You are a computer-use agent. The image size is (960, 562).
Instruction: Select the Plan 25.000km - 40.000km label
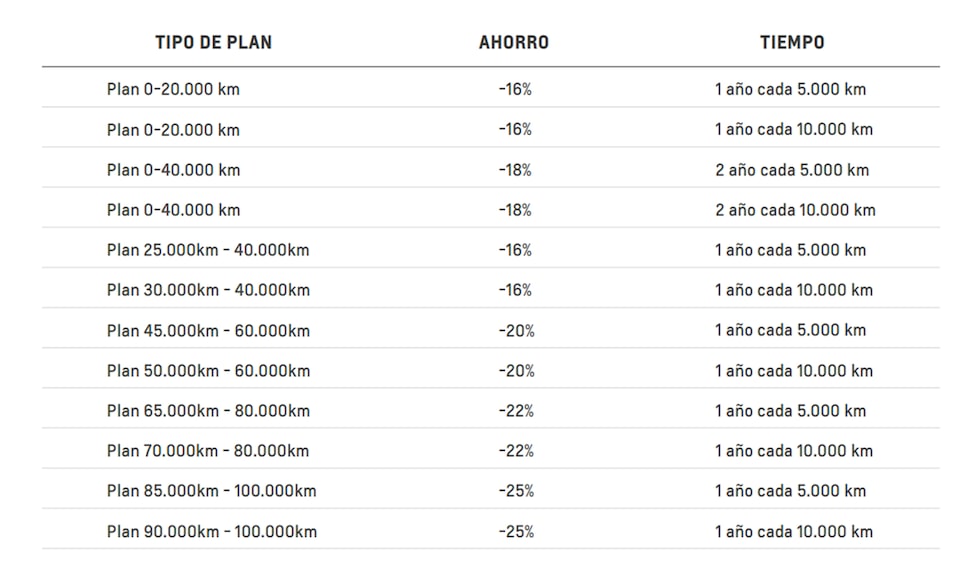(x=208, y=250)
